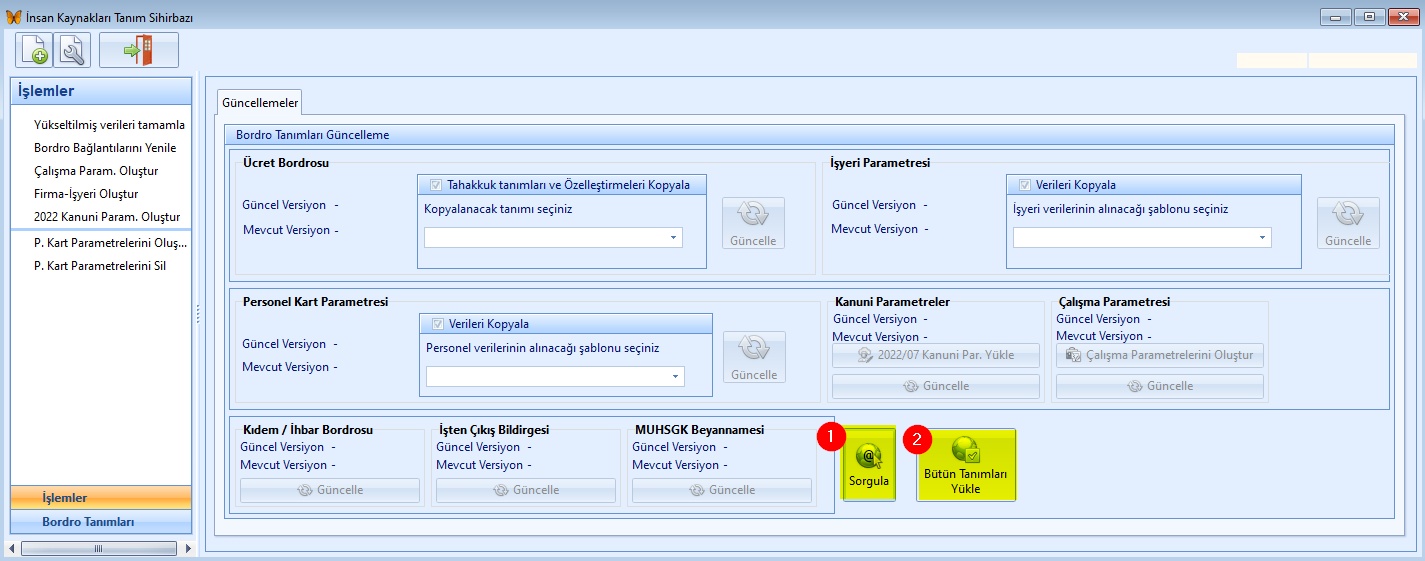Click Güncelle in İşyeri Parametresi section
This screenshot has width=1425, height=561.
coord(1348,223)
